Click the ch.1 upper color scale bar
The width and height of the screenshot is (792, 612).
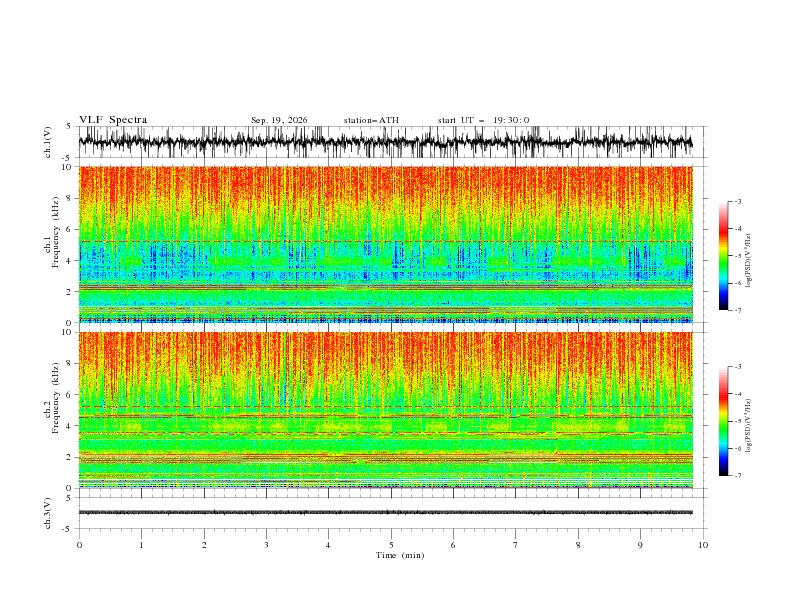723,256
